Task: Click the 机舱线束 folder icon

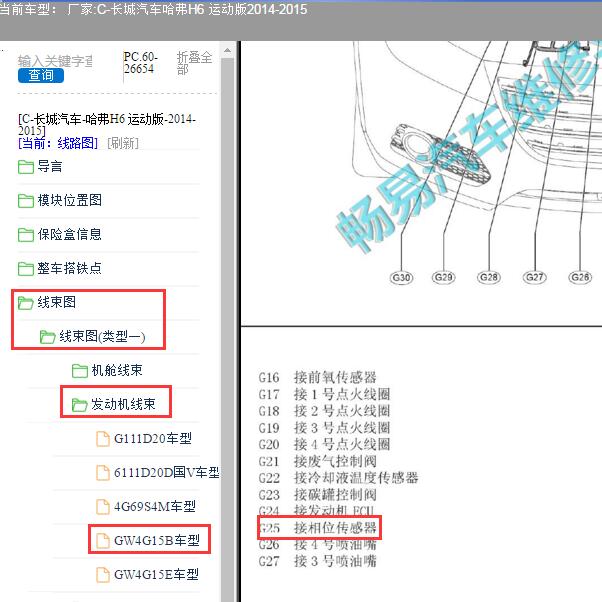Action: 80,370
